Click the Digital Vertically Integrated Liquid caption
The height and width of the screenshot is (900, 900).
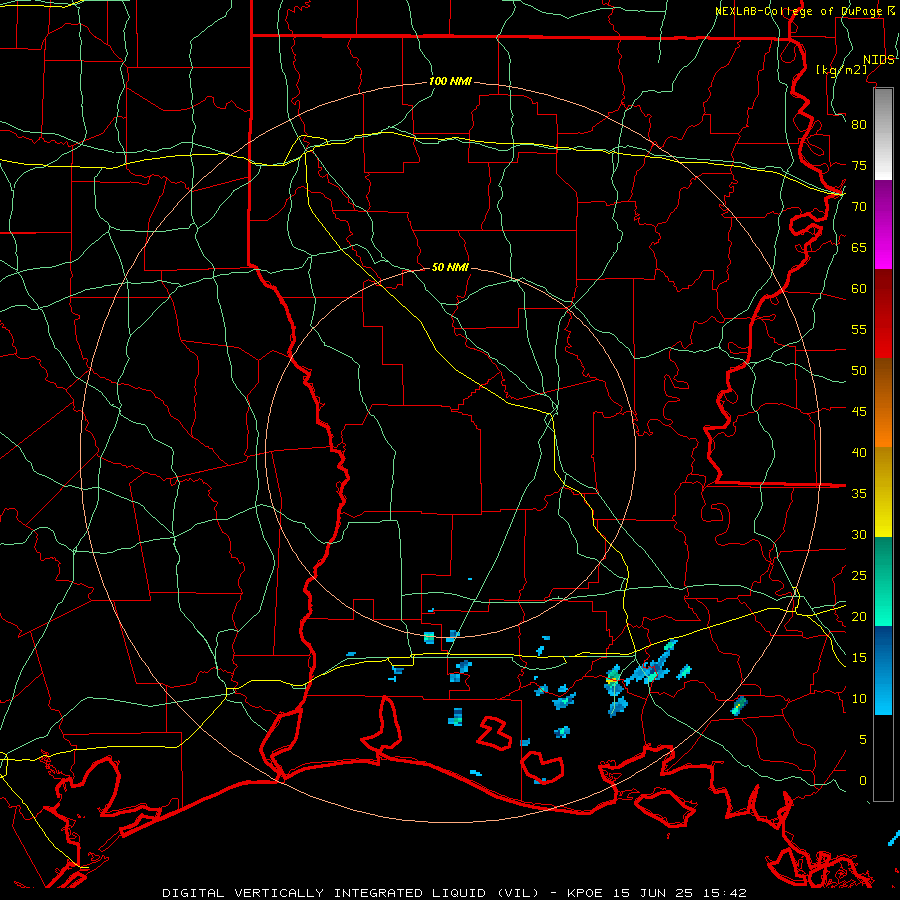click(455, 893)
